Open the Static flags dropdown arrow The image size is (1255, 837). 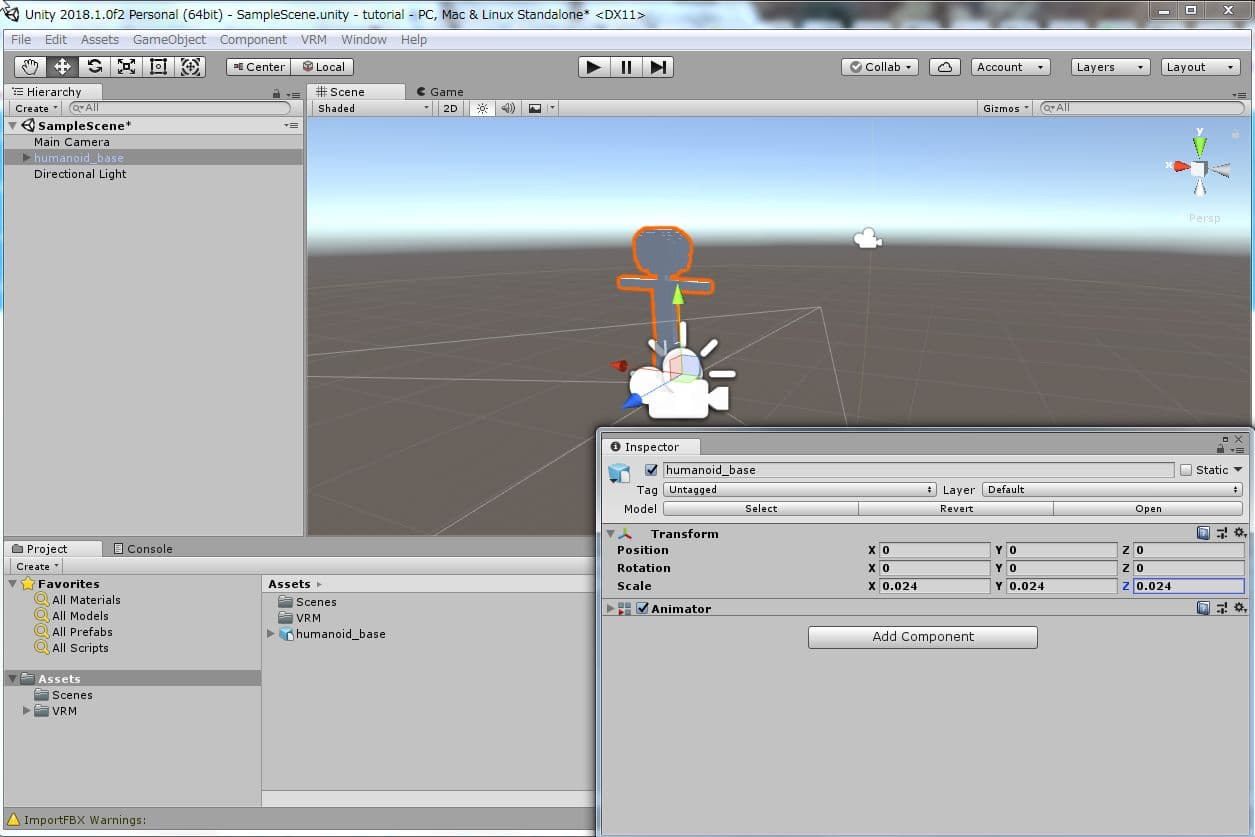1238,470
